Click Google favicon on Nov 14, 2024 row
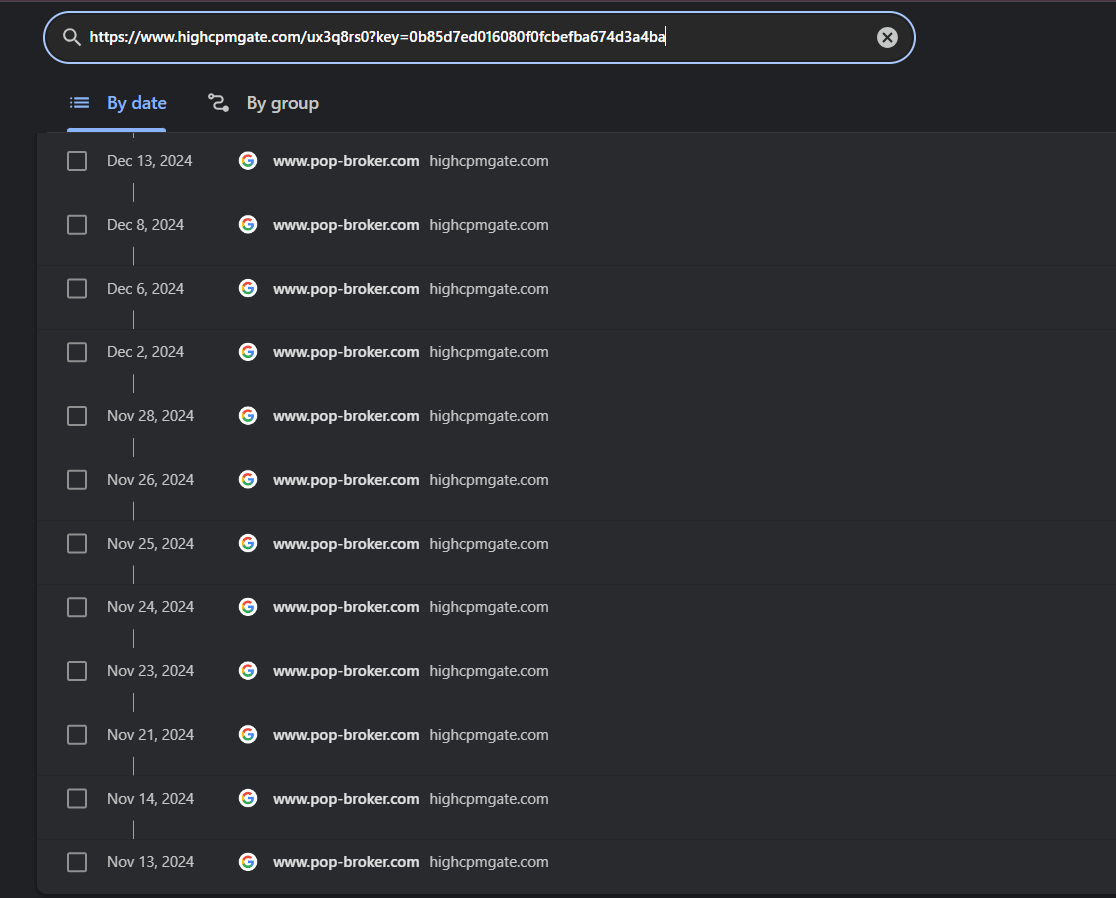This screenshot has width=1116, height=898. pyautogui.click(x=248, y=798)
